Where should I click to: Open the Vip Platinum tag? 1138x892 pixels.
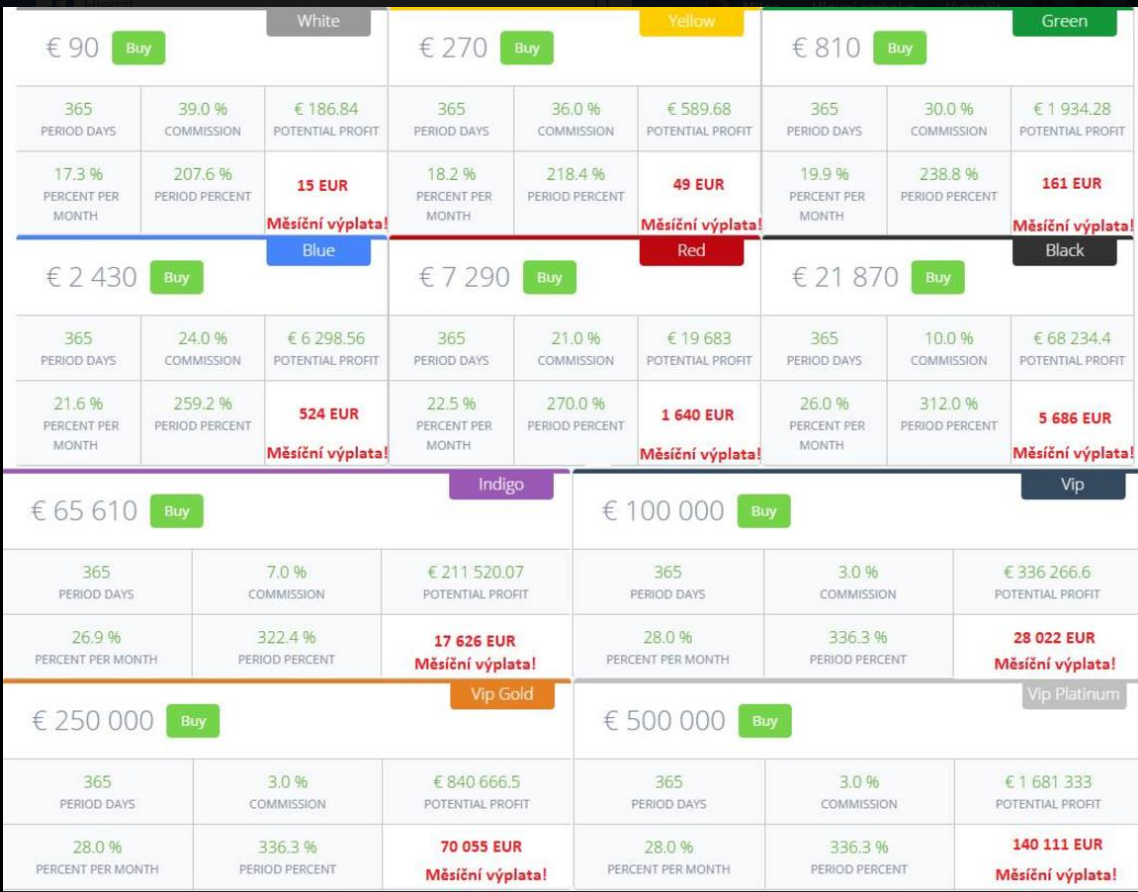pyautogui.click(x=1074, y=695)
